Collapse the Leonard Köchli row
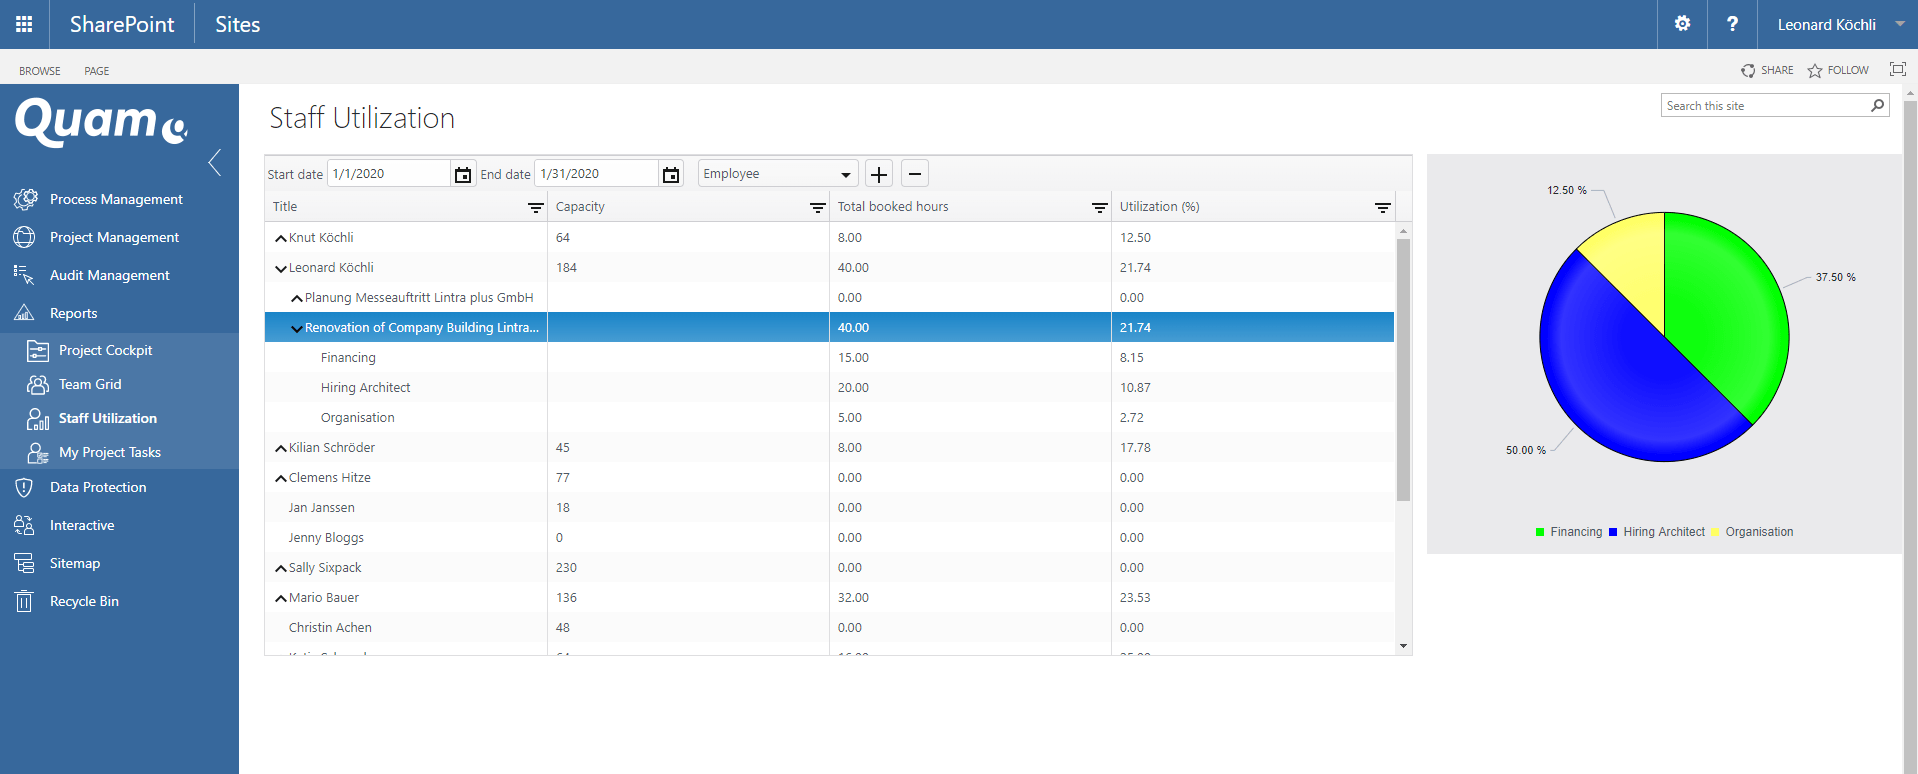The height and width of the screenshot is (774, 1918). (x=281, y=268)
